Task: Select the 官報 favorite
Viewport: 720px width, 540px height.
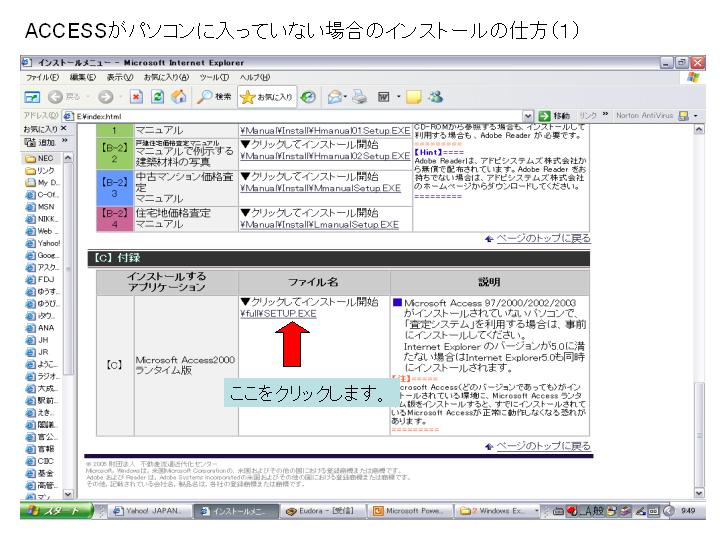Action: coord(40,449)
